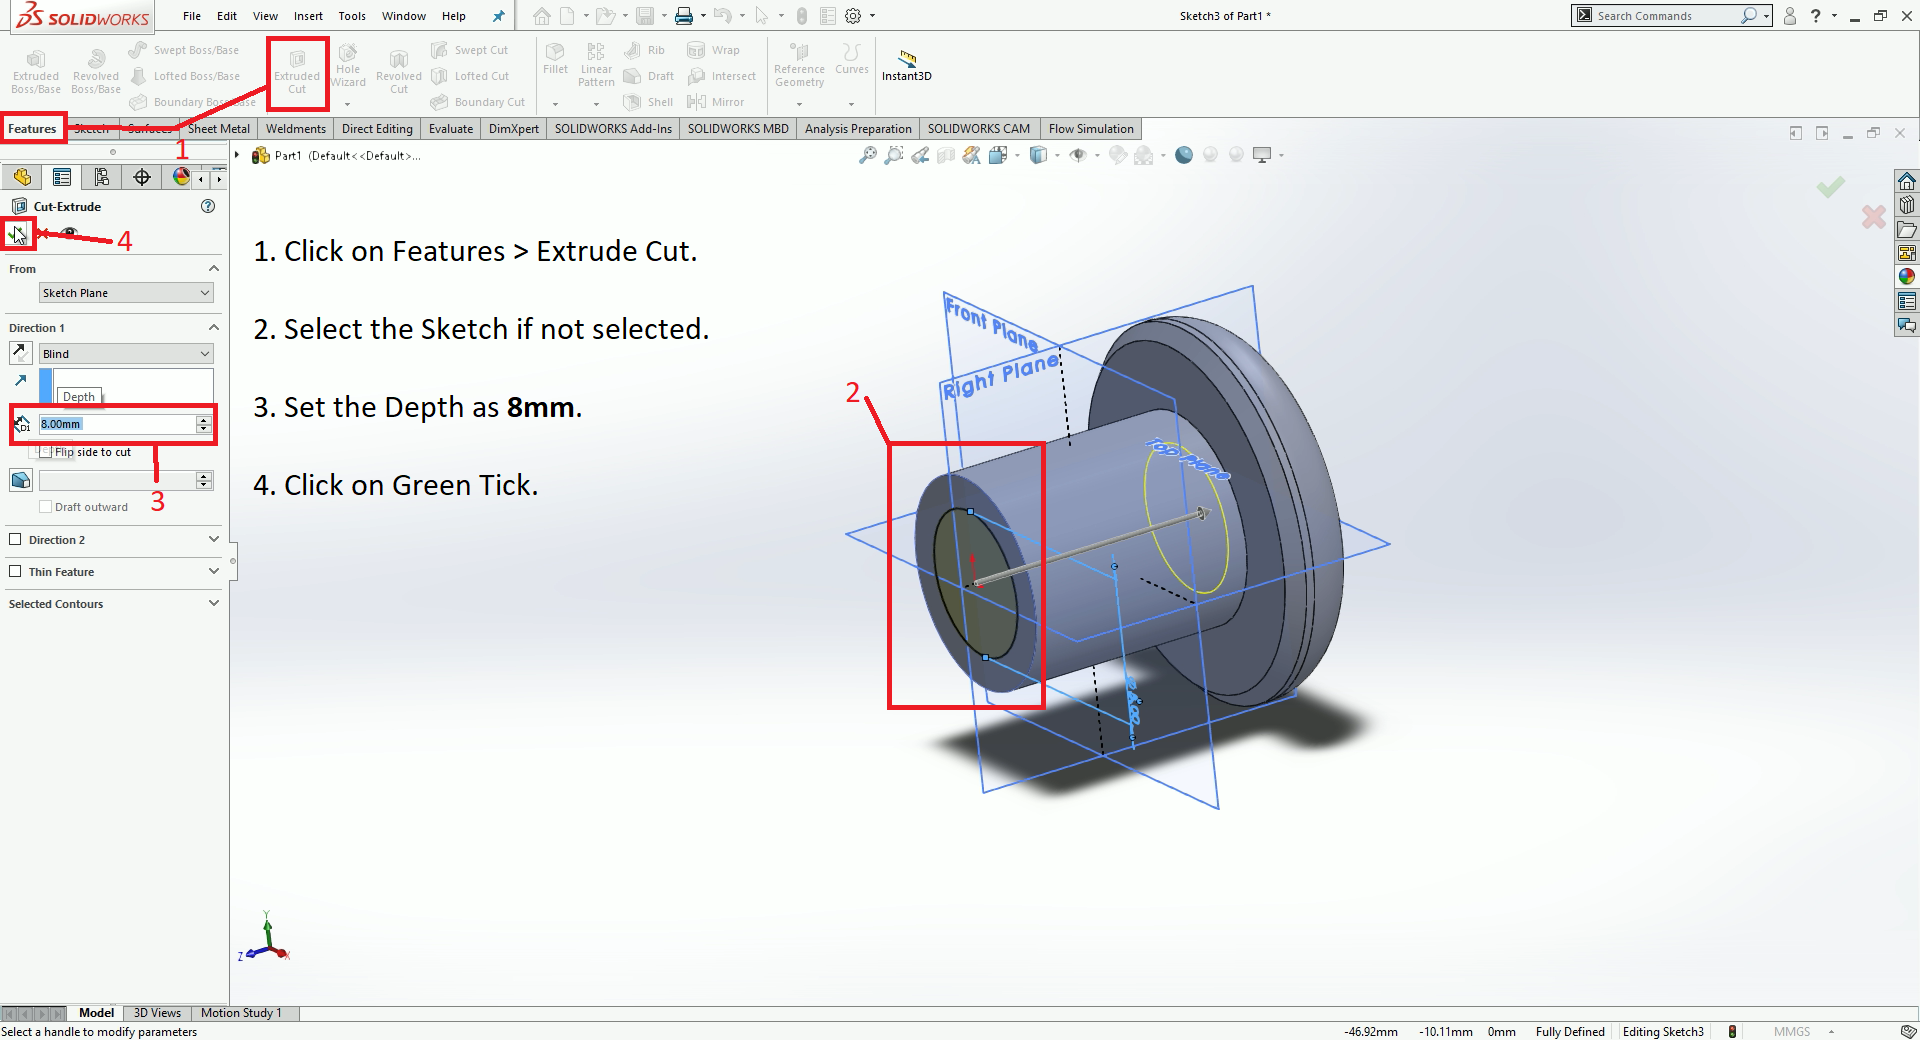
Task: Toggle the detailed preview eye button
Action: (x=69, y=234)
